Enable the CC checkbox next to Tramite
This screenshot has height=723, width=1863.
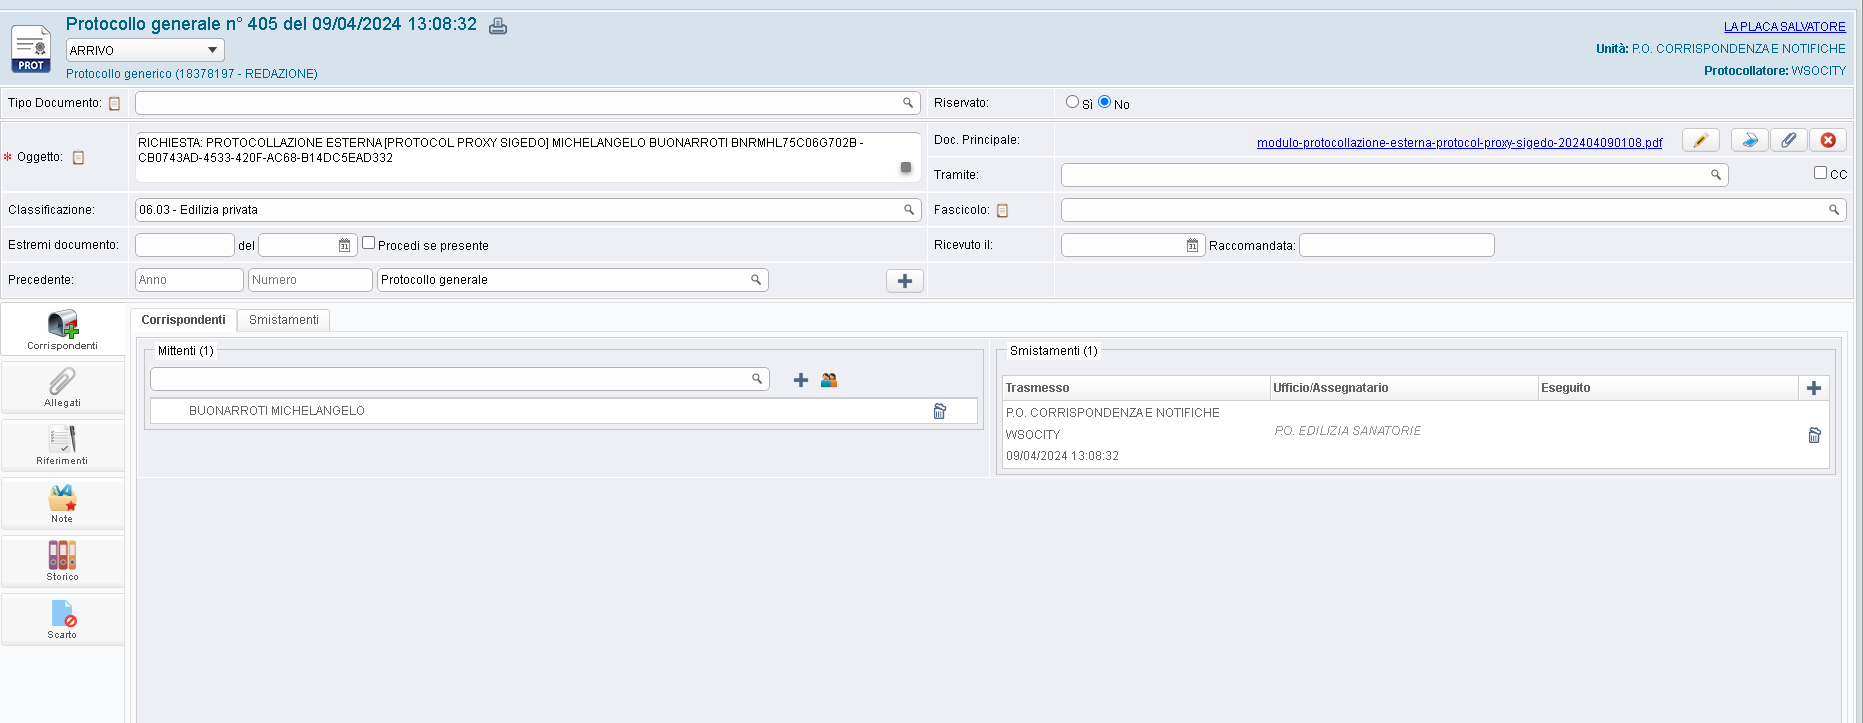[x=1820, y=173]
